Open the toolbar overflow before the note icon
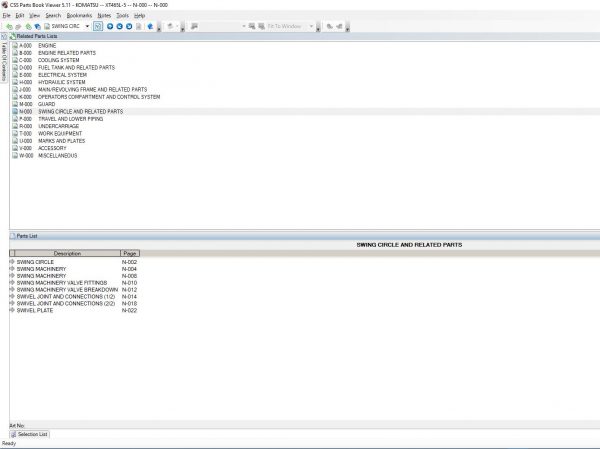Screen dimensions: 600x449 (183, 27)
